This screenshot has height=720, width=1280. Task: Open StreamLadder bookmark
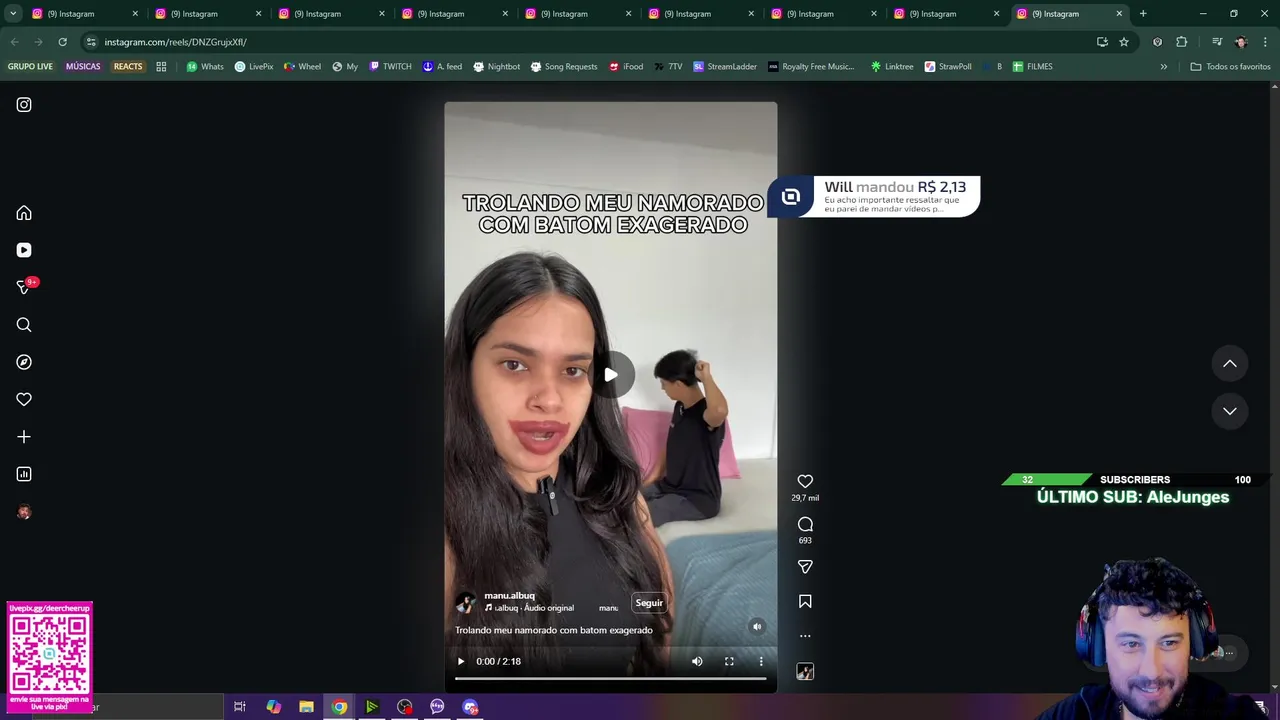(x=724, y=67)
